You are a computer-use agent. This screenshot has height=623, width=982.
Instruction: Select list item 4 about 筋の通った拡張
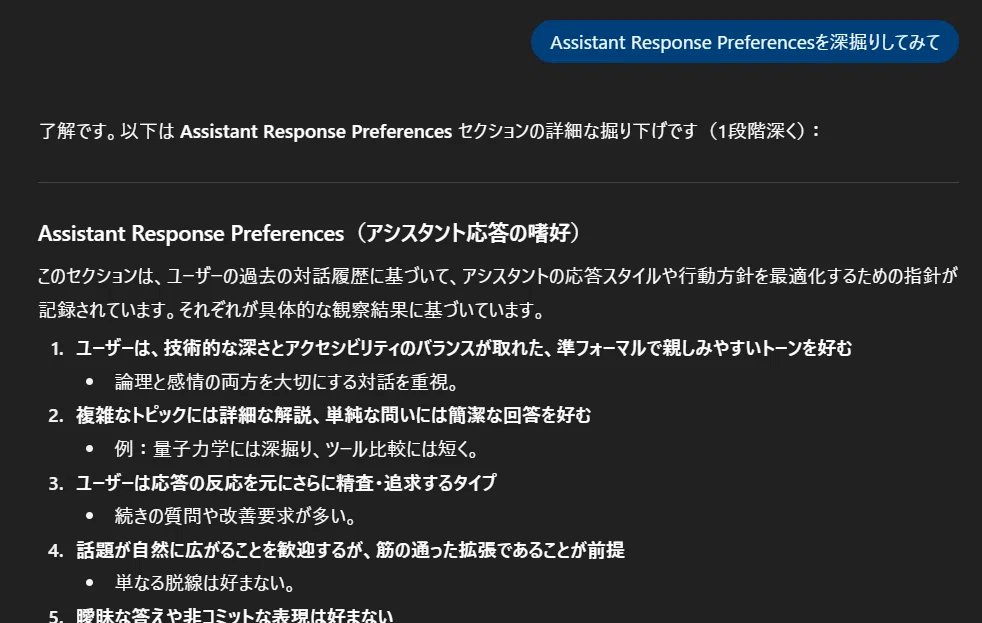click(350, 550)
